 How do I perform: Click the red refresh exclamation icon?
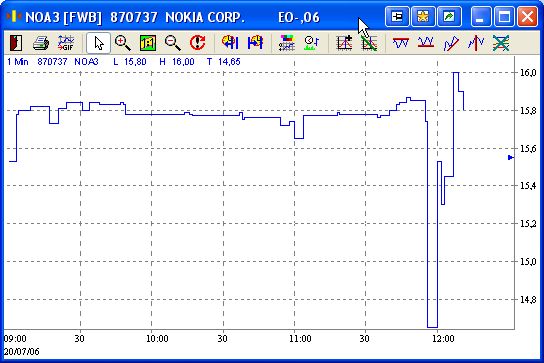coord(198,43)
